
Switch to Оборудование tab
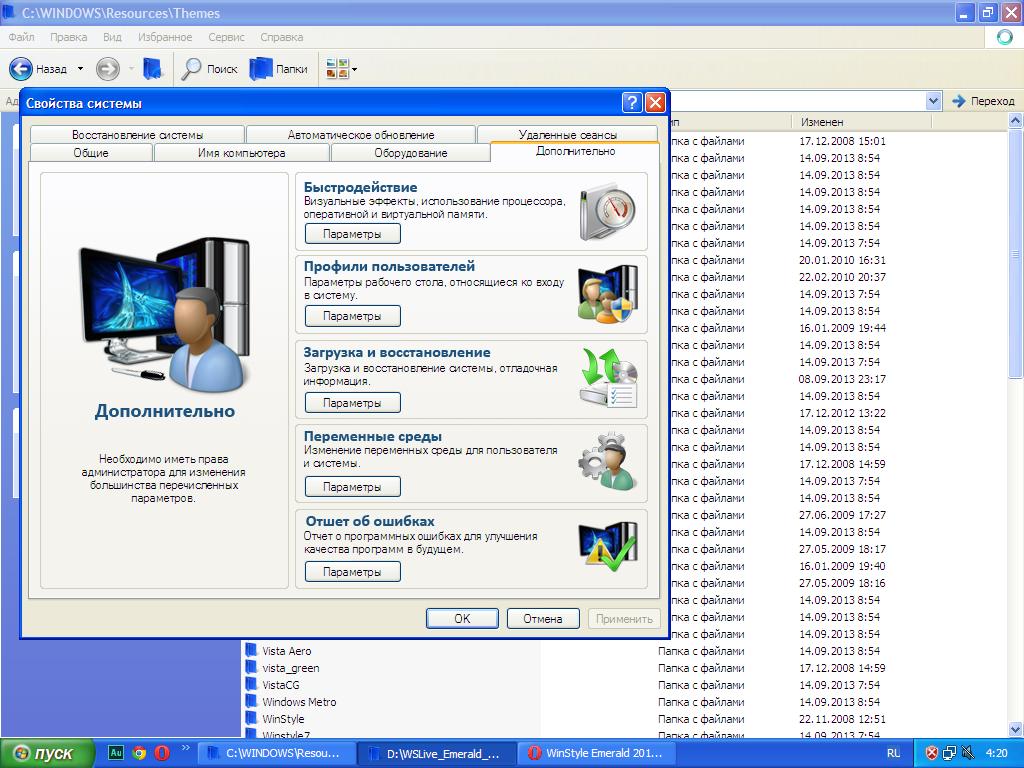pyautogui.click(x=410, y=153)
